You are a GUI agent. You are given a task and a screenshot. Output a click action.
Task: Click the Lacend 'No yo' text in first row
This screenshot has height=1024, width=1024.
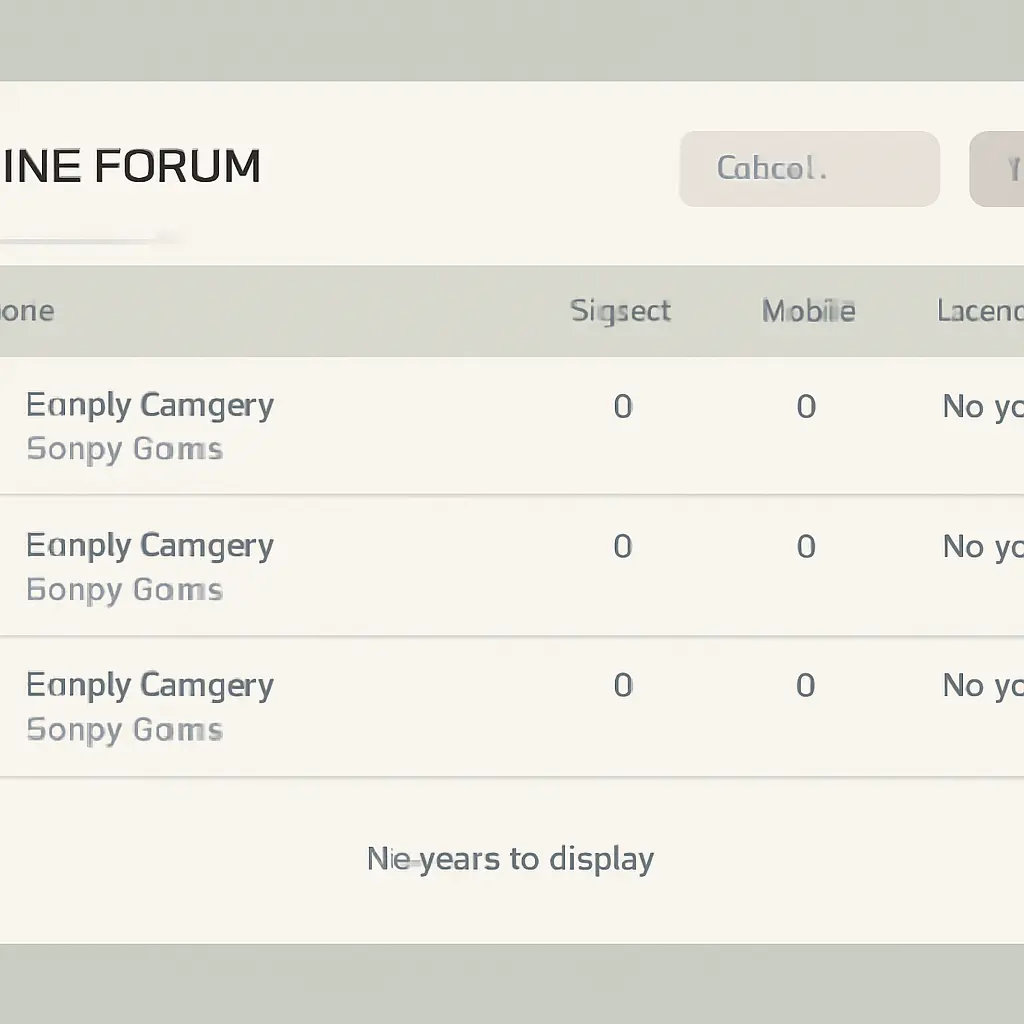point(982,407)
